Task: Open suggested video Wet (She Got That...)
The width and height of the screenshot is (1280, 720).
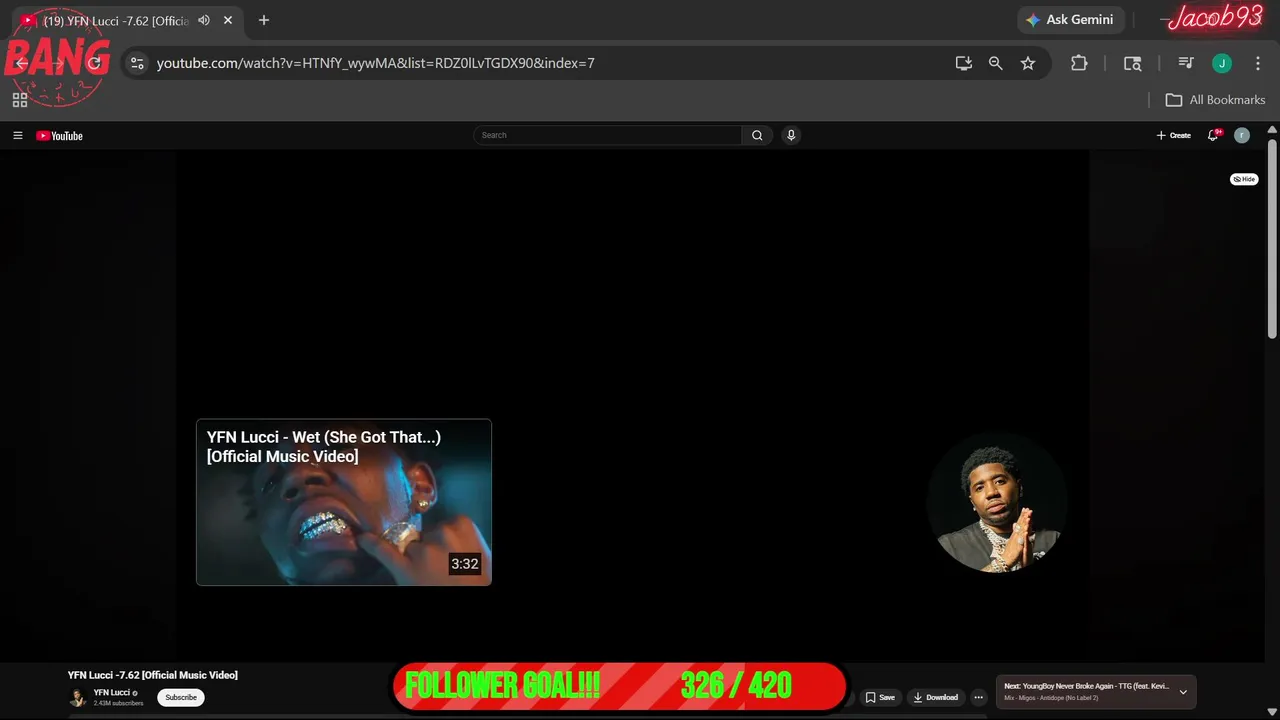Action: pyautogui.click(x=344, y=502)
